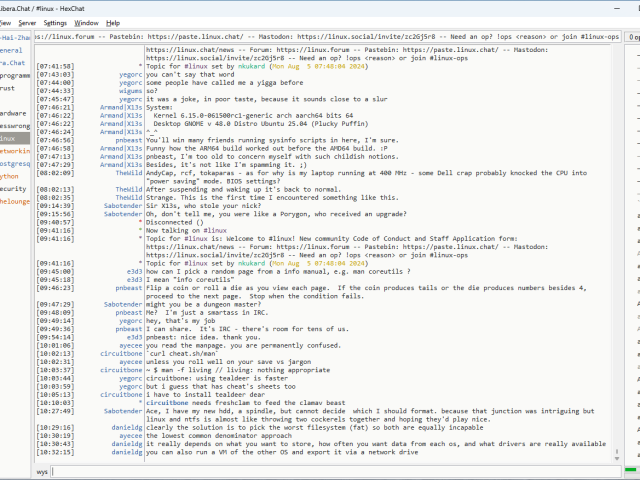Open the python channel
The image size is (640, 480).
[x=10, y=175]
